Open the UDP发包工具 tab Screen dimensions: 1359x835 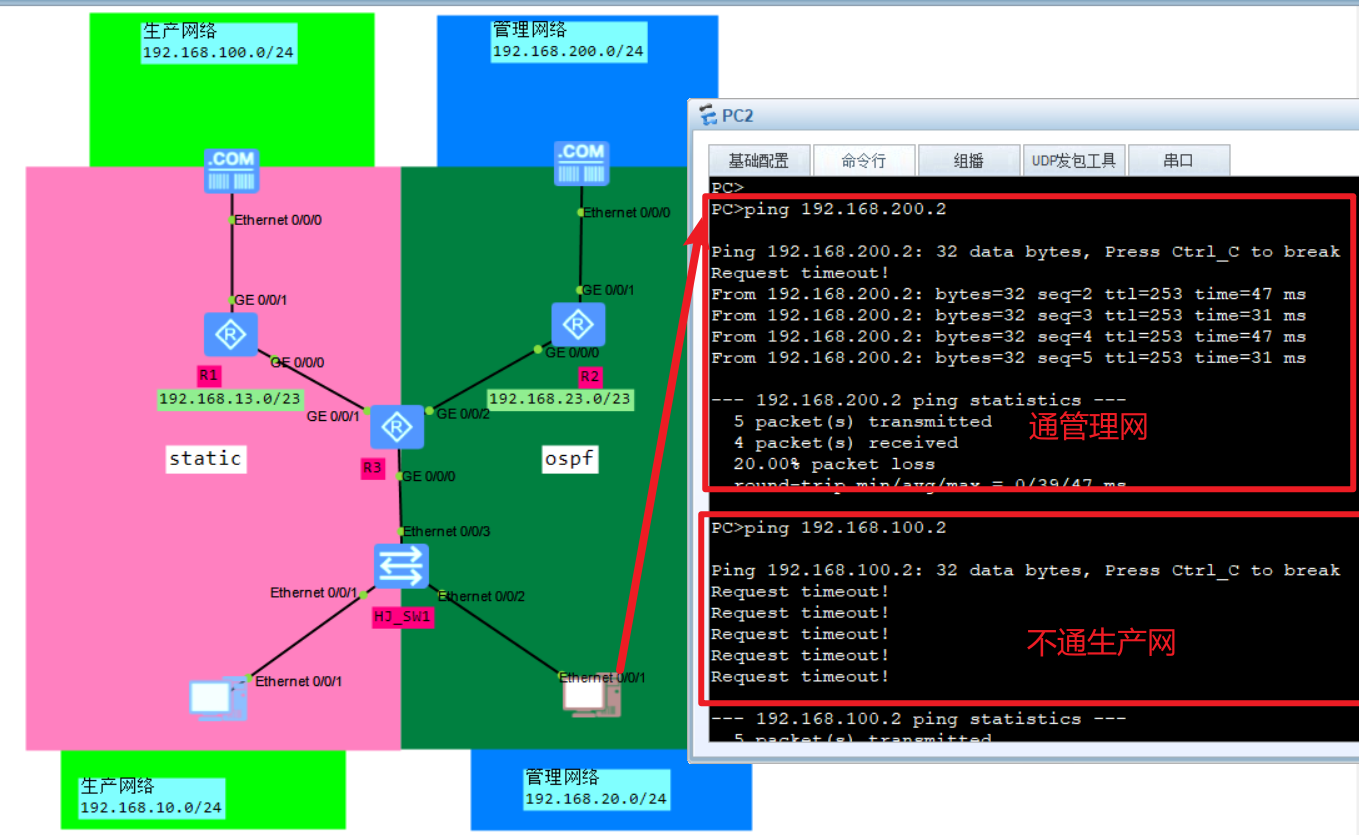tap(1074, 160)
